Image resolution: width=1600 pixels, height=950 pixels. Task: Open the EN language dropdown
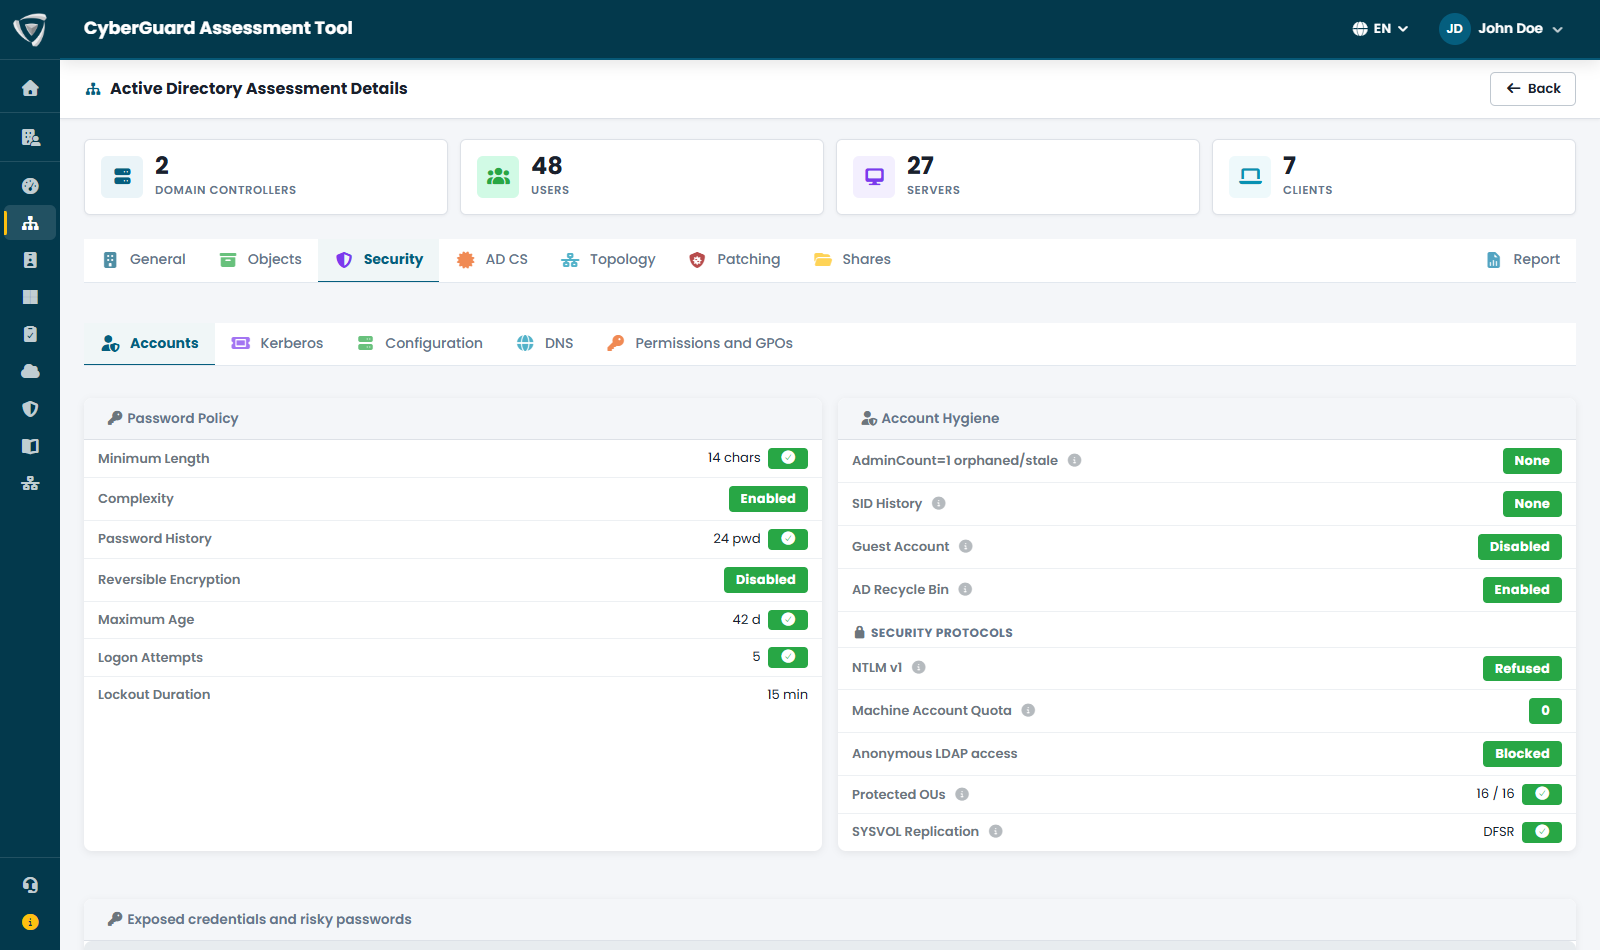1380,29
